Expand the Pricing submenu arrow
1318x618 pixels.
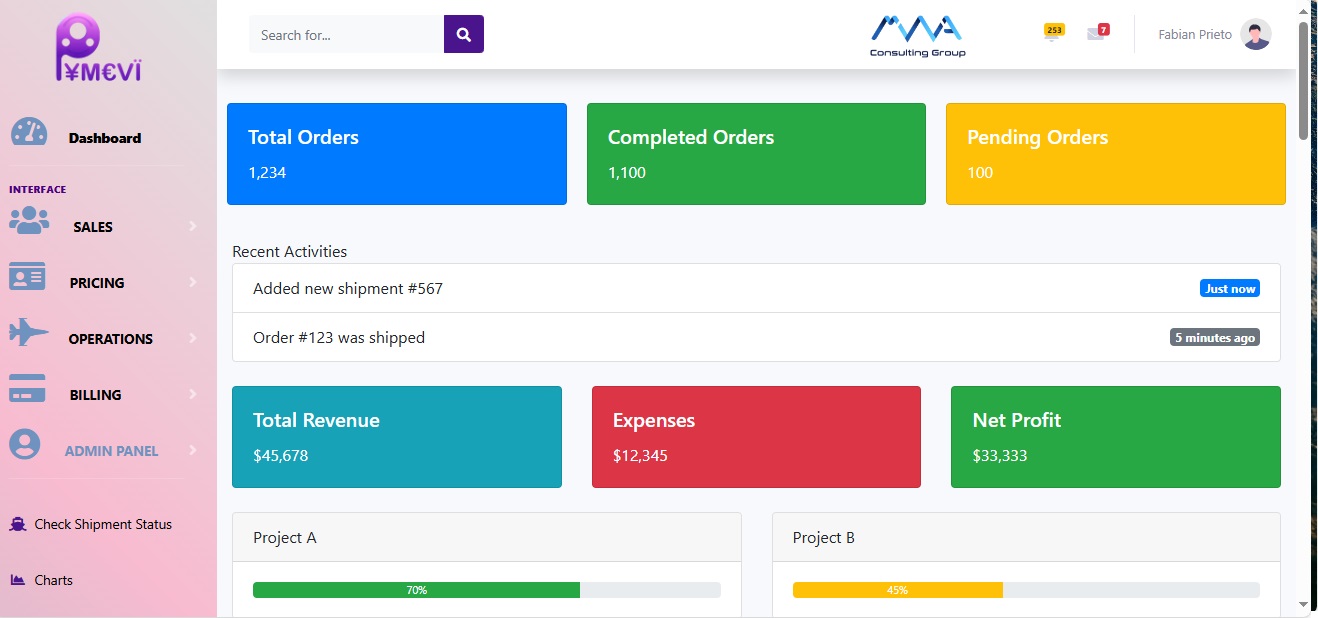[192, 283]
